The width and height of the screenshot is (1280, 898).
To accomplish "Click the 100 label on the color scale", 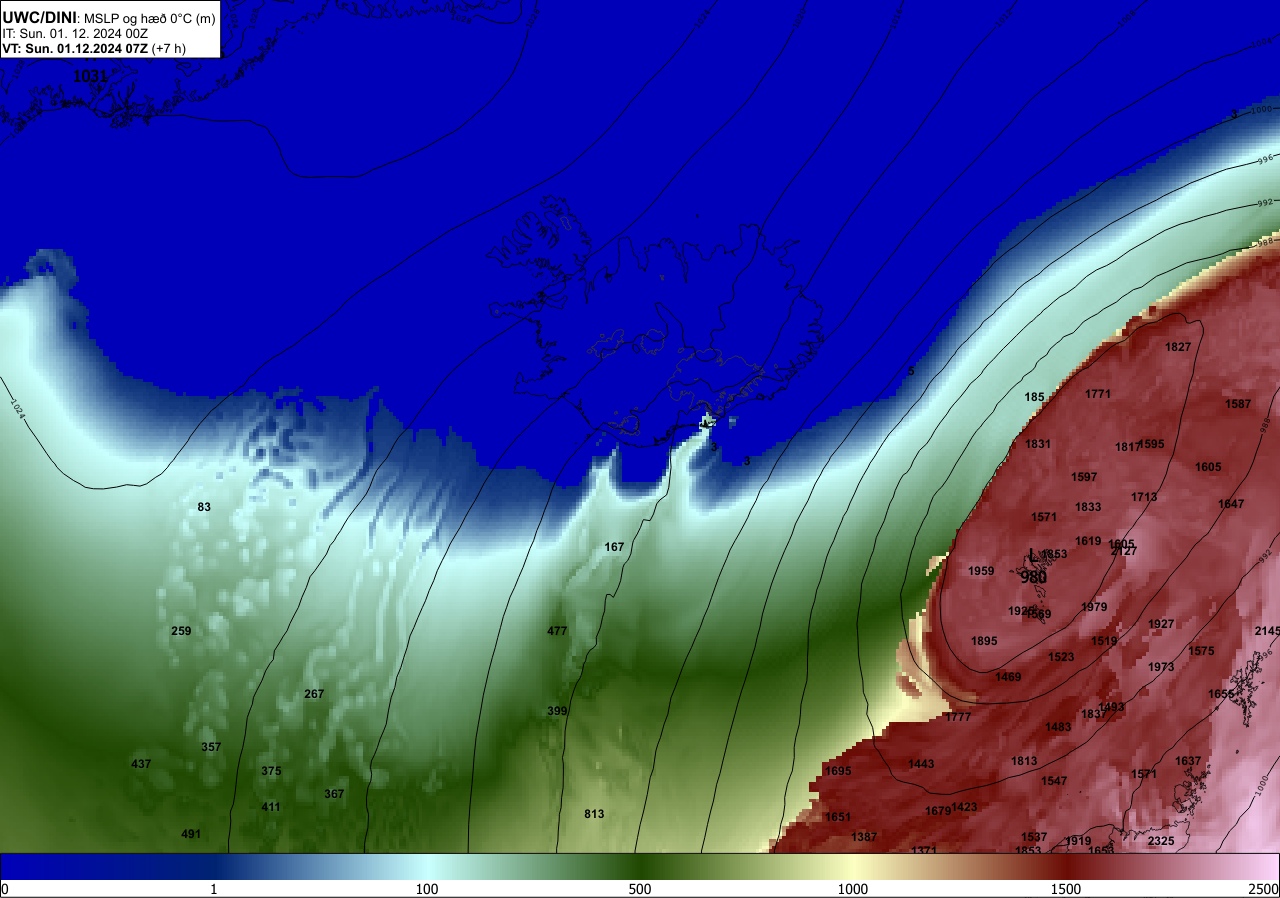I will pyautogui.click(x=427, y=889).
